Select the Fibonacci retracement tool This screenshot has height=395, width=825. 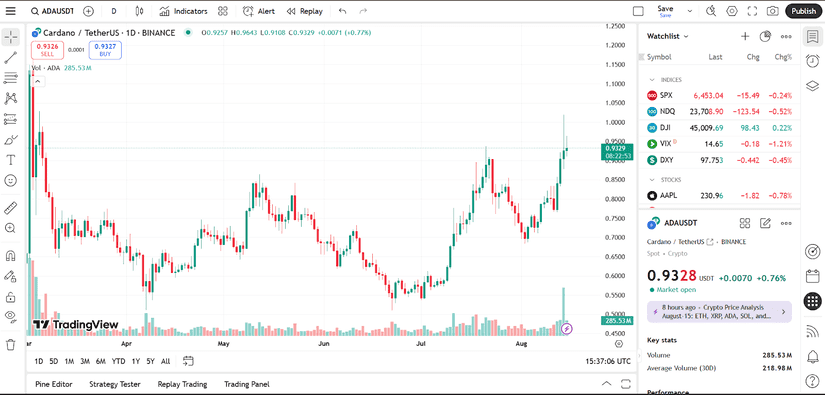point(11,78)
